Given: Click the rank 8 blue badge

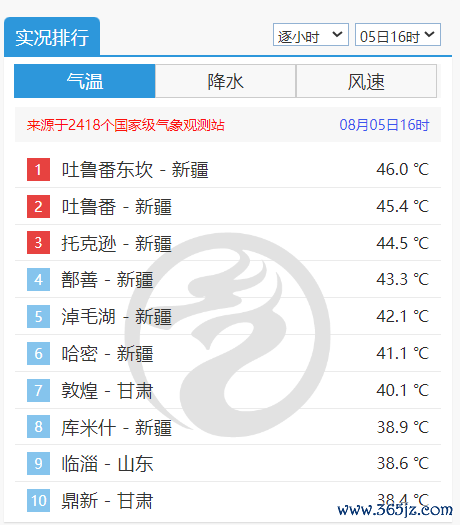Looking at the screenshot, I should pos(39,427).
